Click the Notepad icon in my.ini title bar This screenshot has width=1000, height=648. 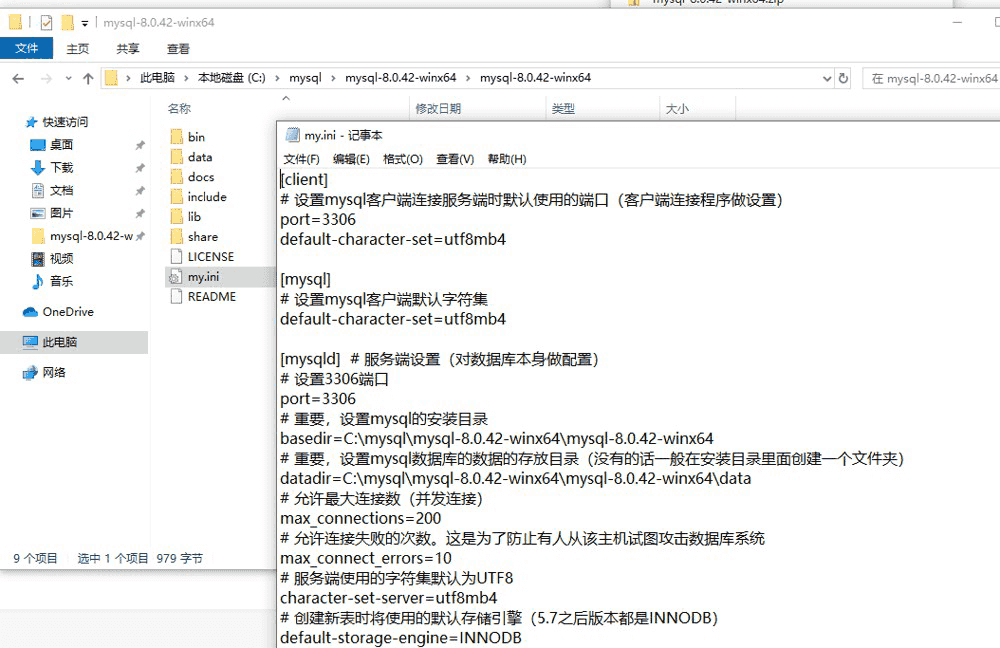[292, 135]
